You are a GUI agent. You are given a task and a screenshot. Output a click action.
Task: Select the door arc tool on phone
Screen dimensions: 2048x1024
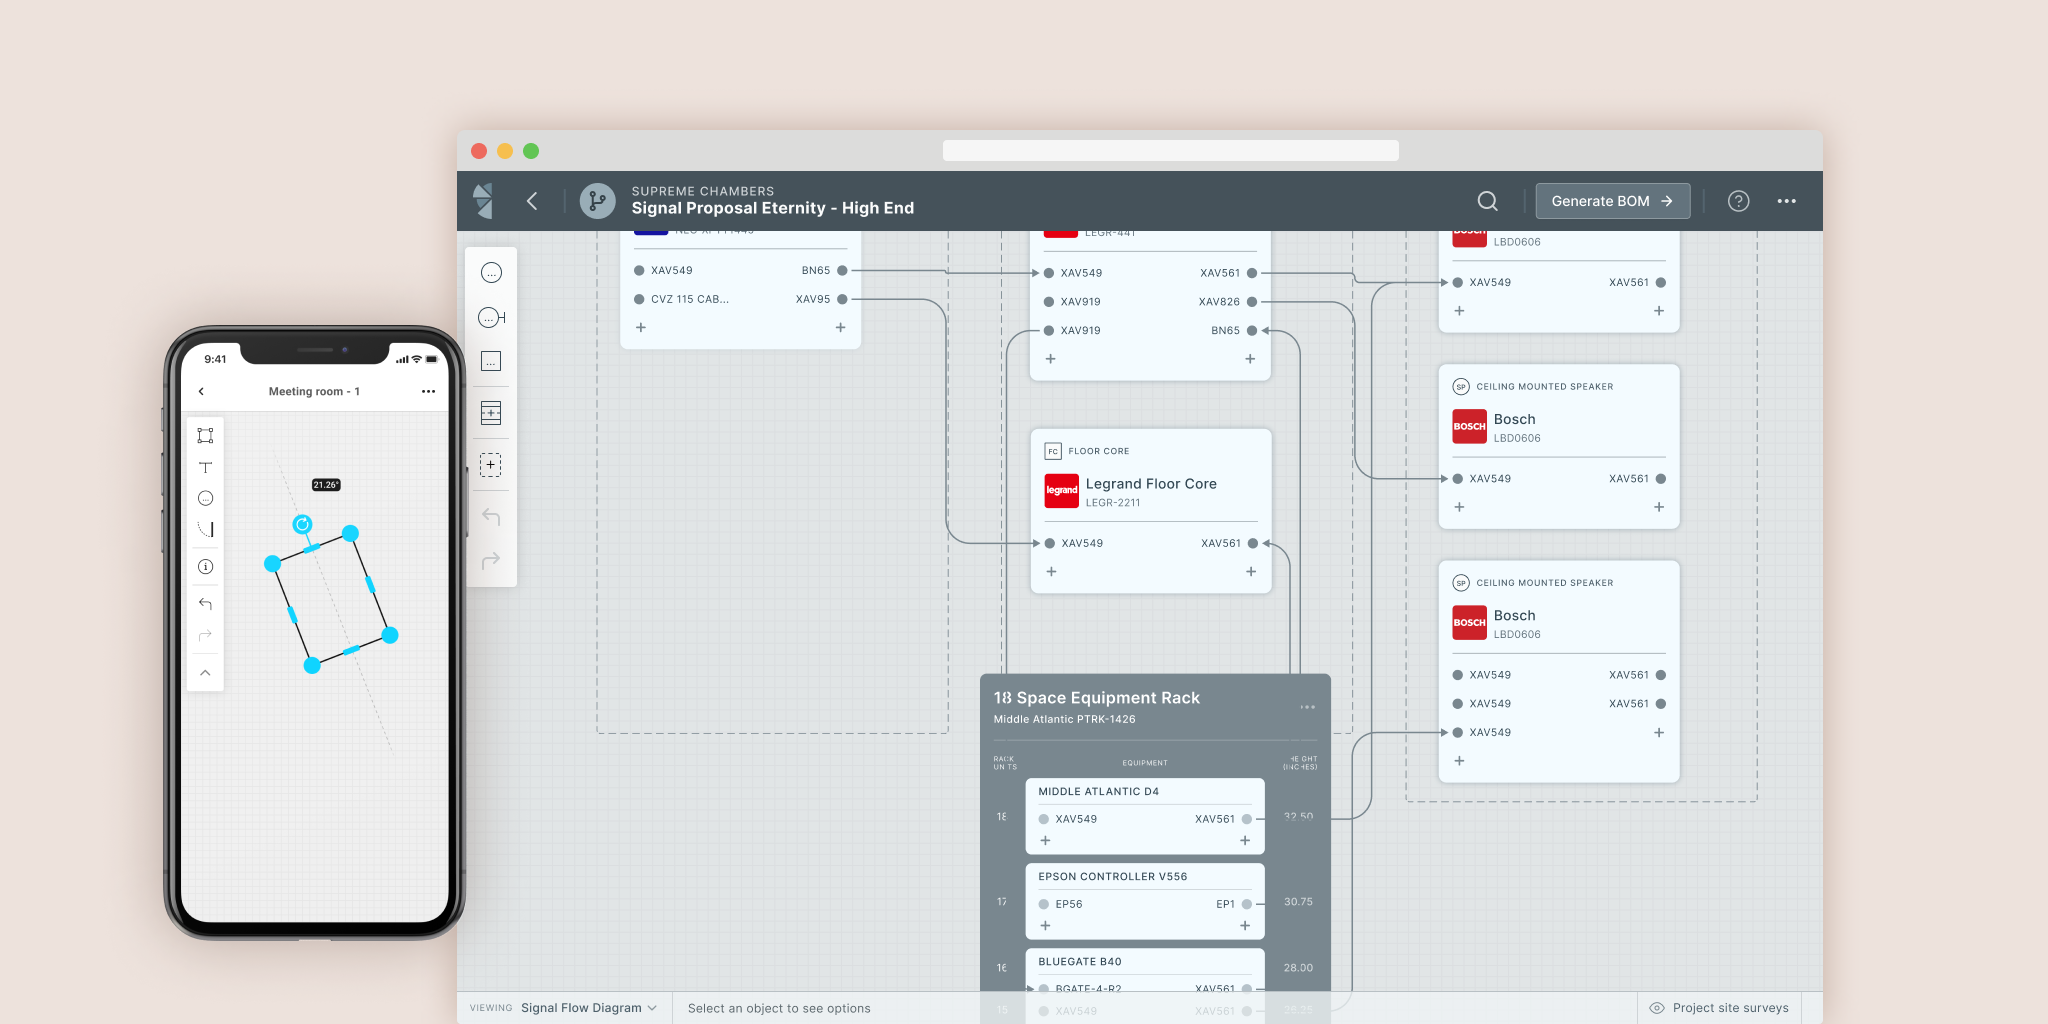tap(206, 529)
